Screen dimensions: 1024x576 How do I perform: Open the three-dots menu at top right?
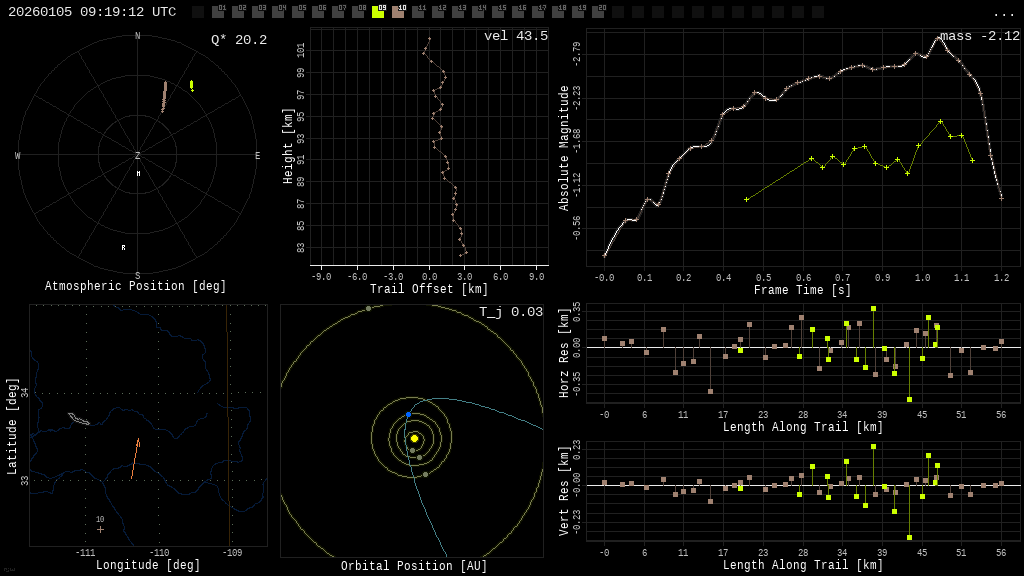1003,13
